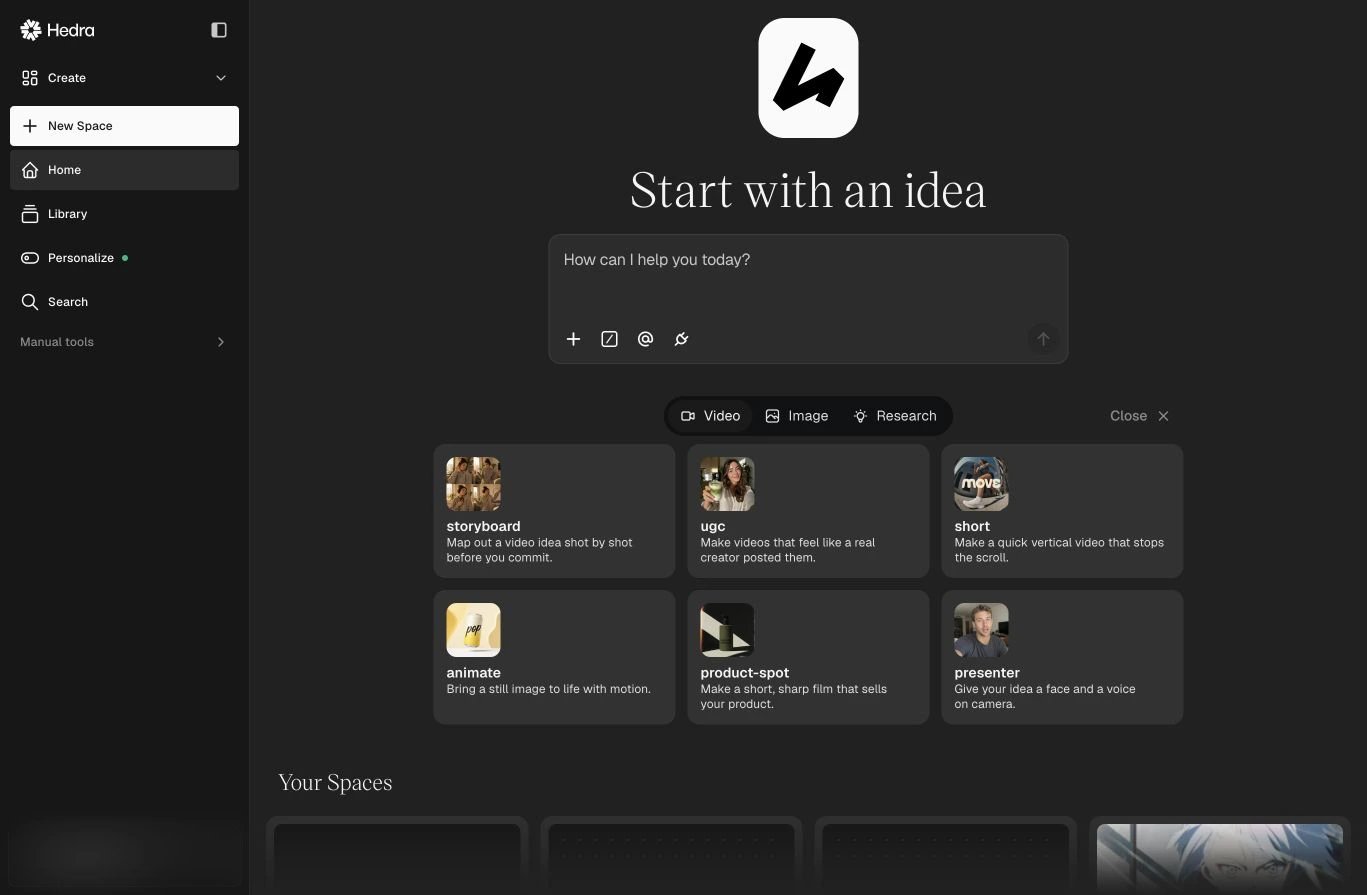Open the Library section
Screen dimensions: 1367x895
124,214
